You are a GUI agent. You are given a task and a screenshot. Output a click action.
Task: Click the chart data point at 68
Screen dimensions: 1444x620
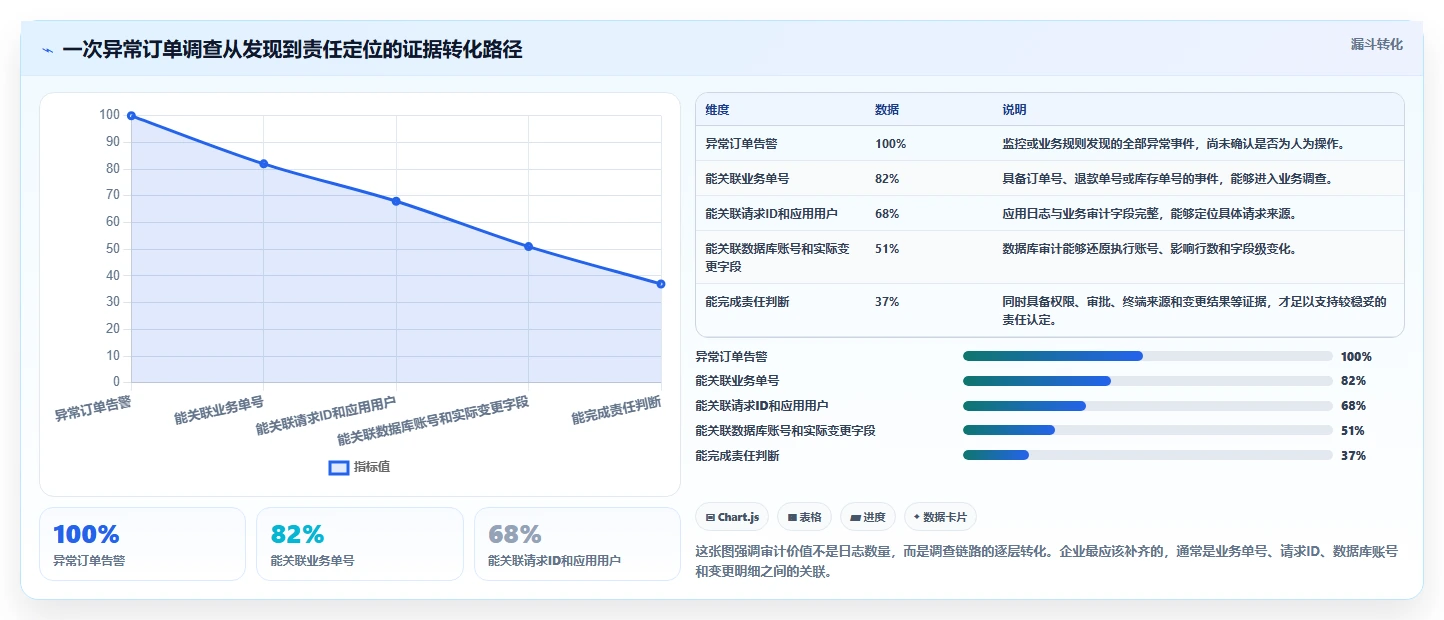click(x=396, y=201)
